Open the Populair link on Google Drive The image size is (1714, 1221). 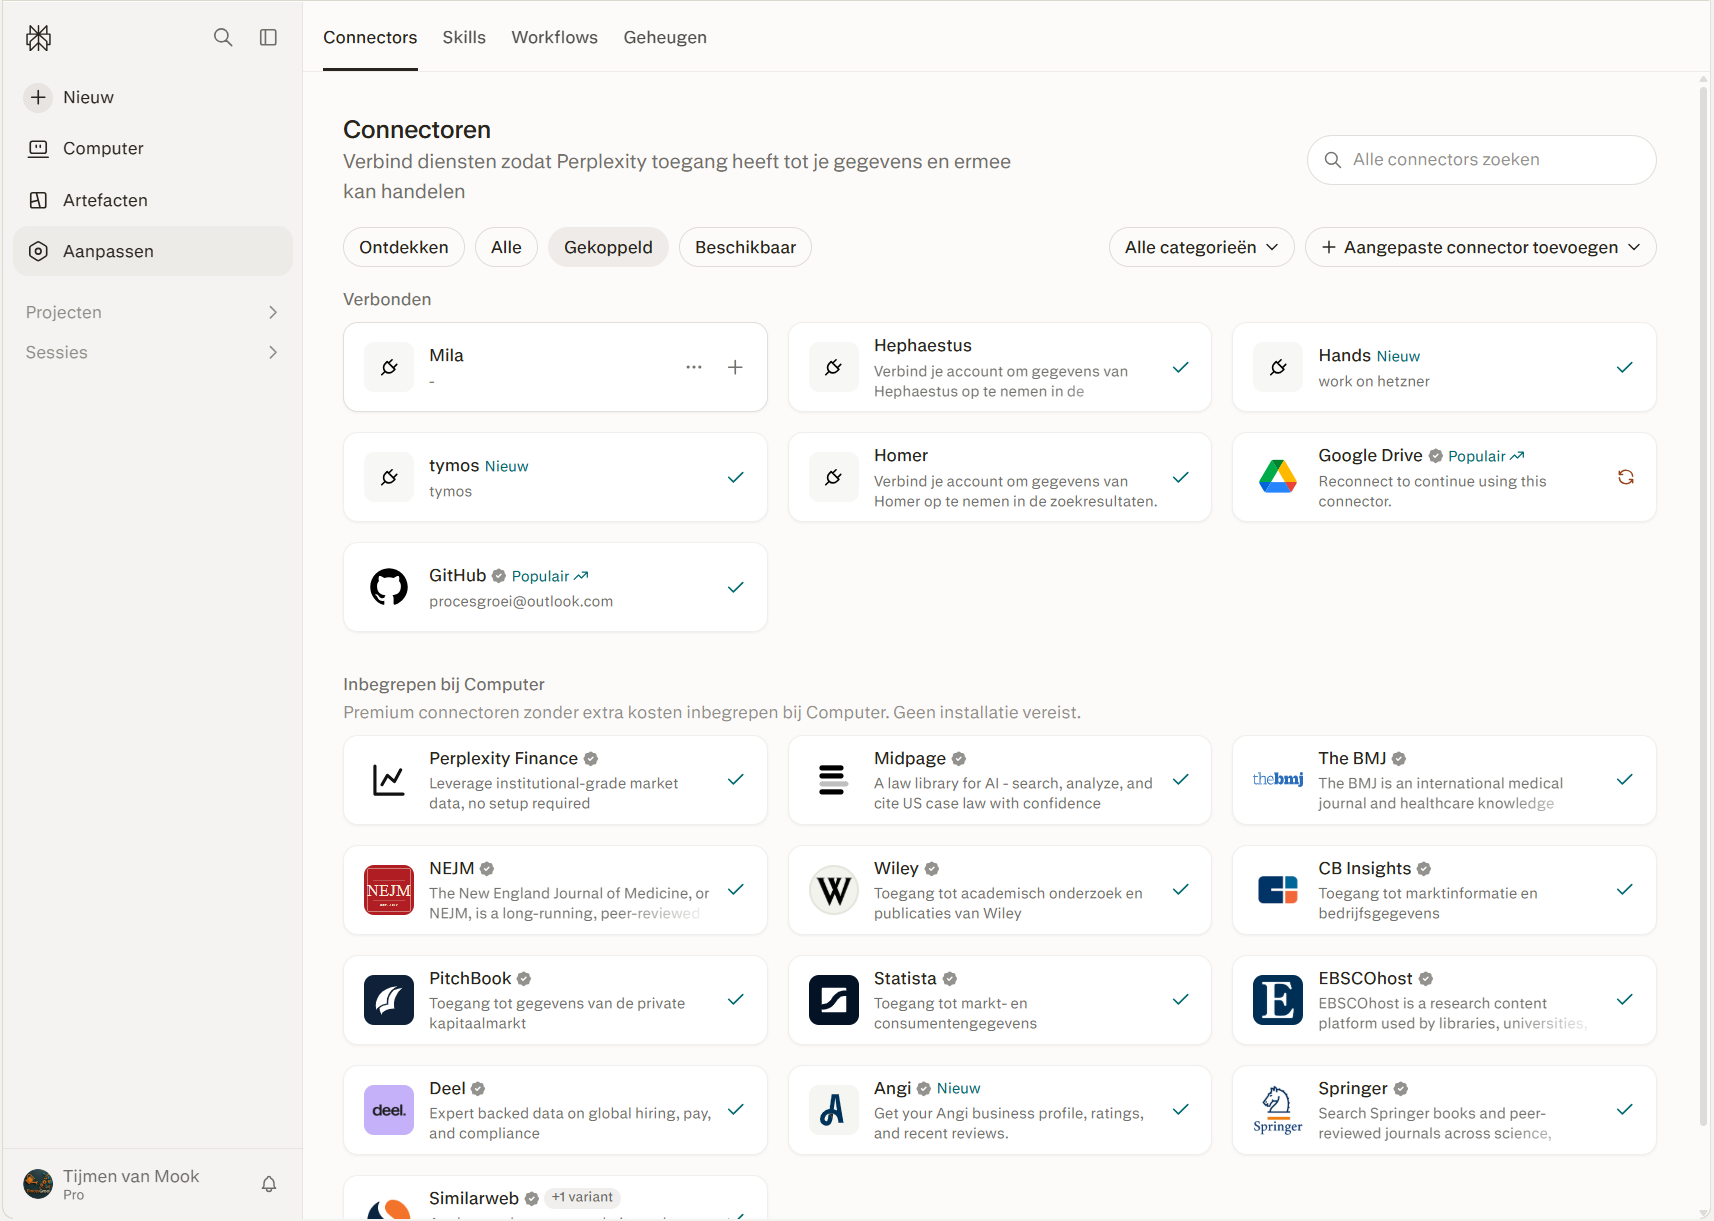[x=1486, y=456]
